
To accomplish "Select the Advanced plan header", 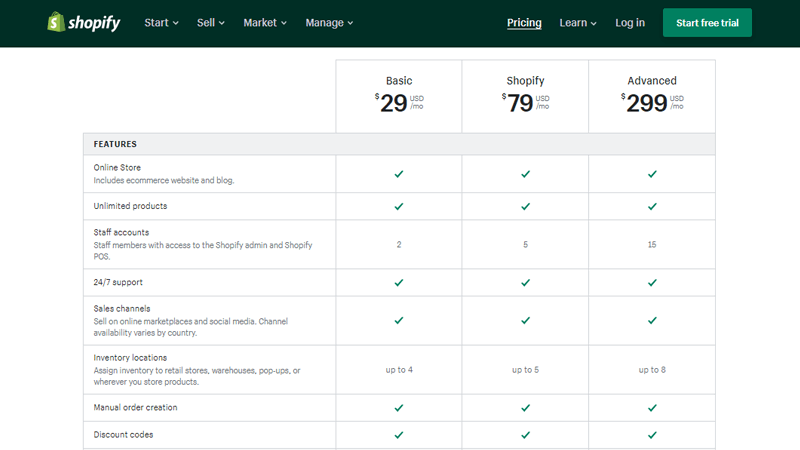I will (x=652, y=81).
